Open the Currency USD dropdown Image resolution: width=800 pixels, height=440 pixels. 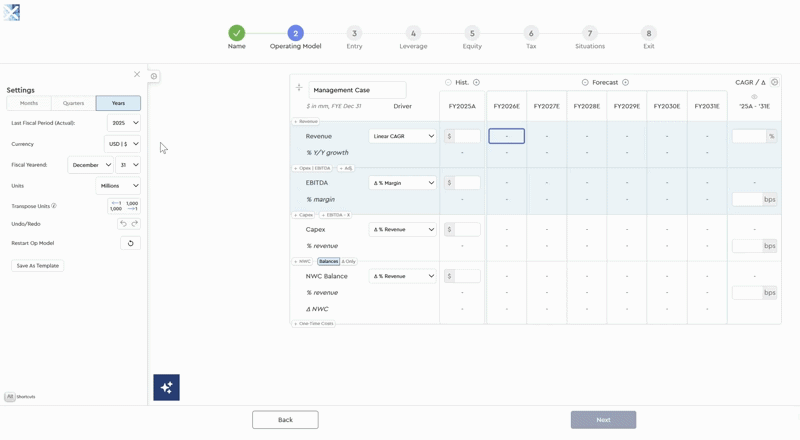coord(124,144)
